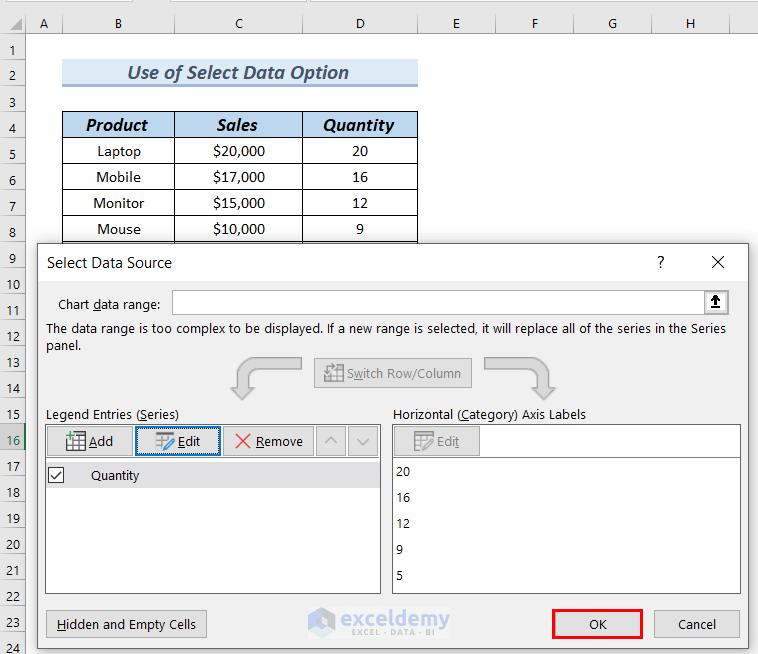
Task: Select axis label 20 in the list
Action: tap(403, 472)
